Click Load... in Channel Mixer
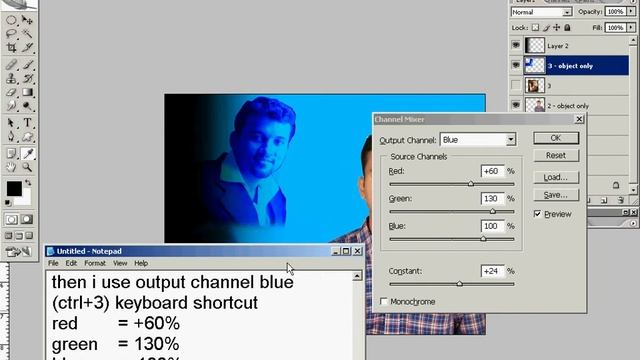The width and height of the screenshot is (640, 360). tap(556, 177)
